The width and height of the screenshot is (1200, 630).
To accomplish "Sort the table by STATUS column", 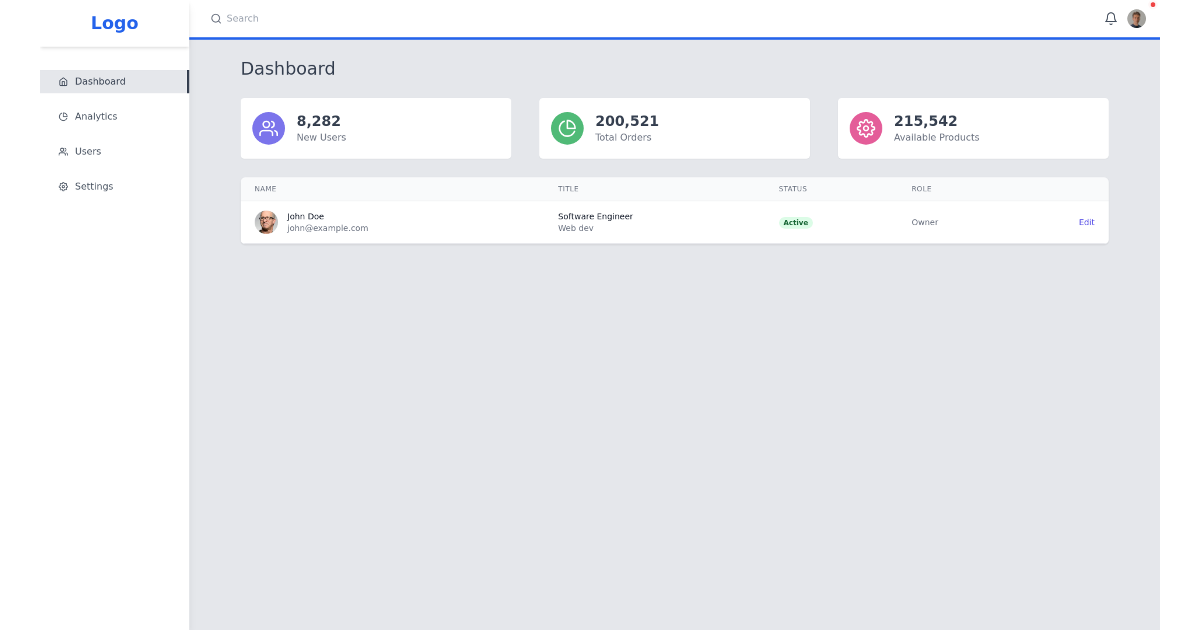I will pyautogui.click(x=792, y=188).
